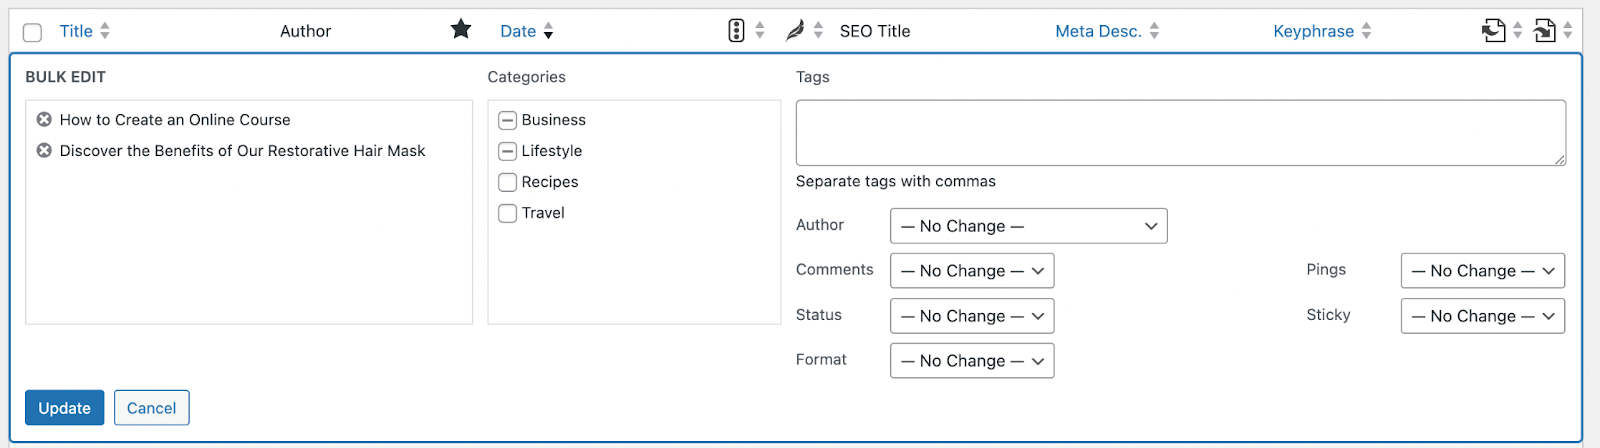Image resolution: width=1600 pixels, height=448 pixels.
Task: Click the SEO Title column header
Action: tap(875, 31)
